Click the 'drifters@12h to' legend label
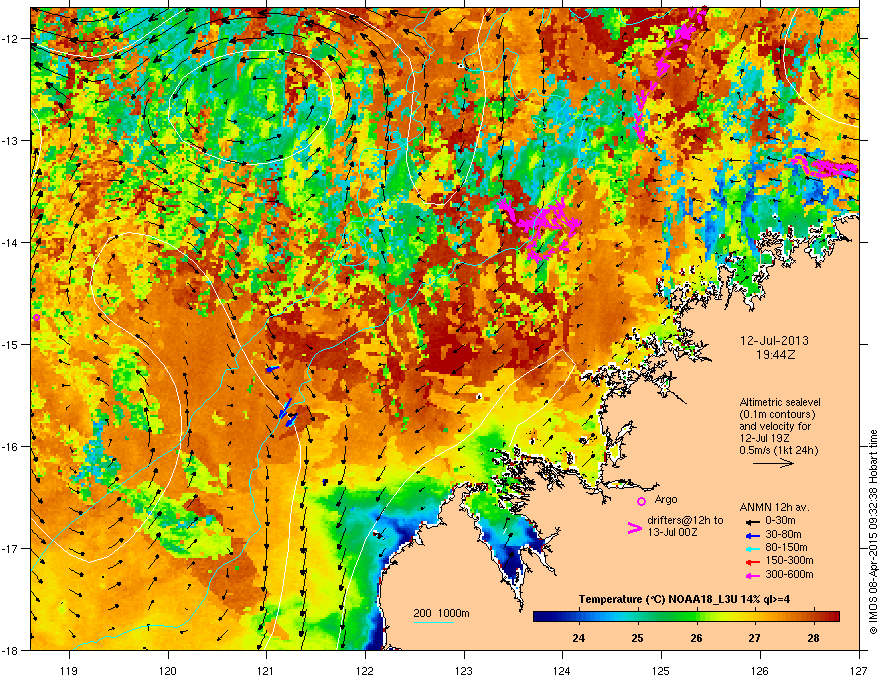This screenshot has height=680, width=880. coord(685,520)
